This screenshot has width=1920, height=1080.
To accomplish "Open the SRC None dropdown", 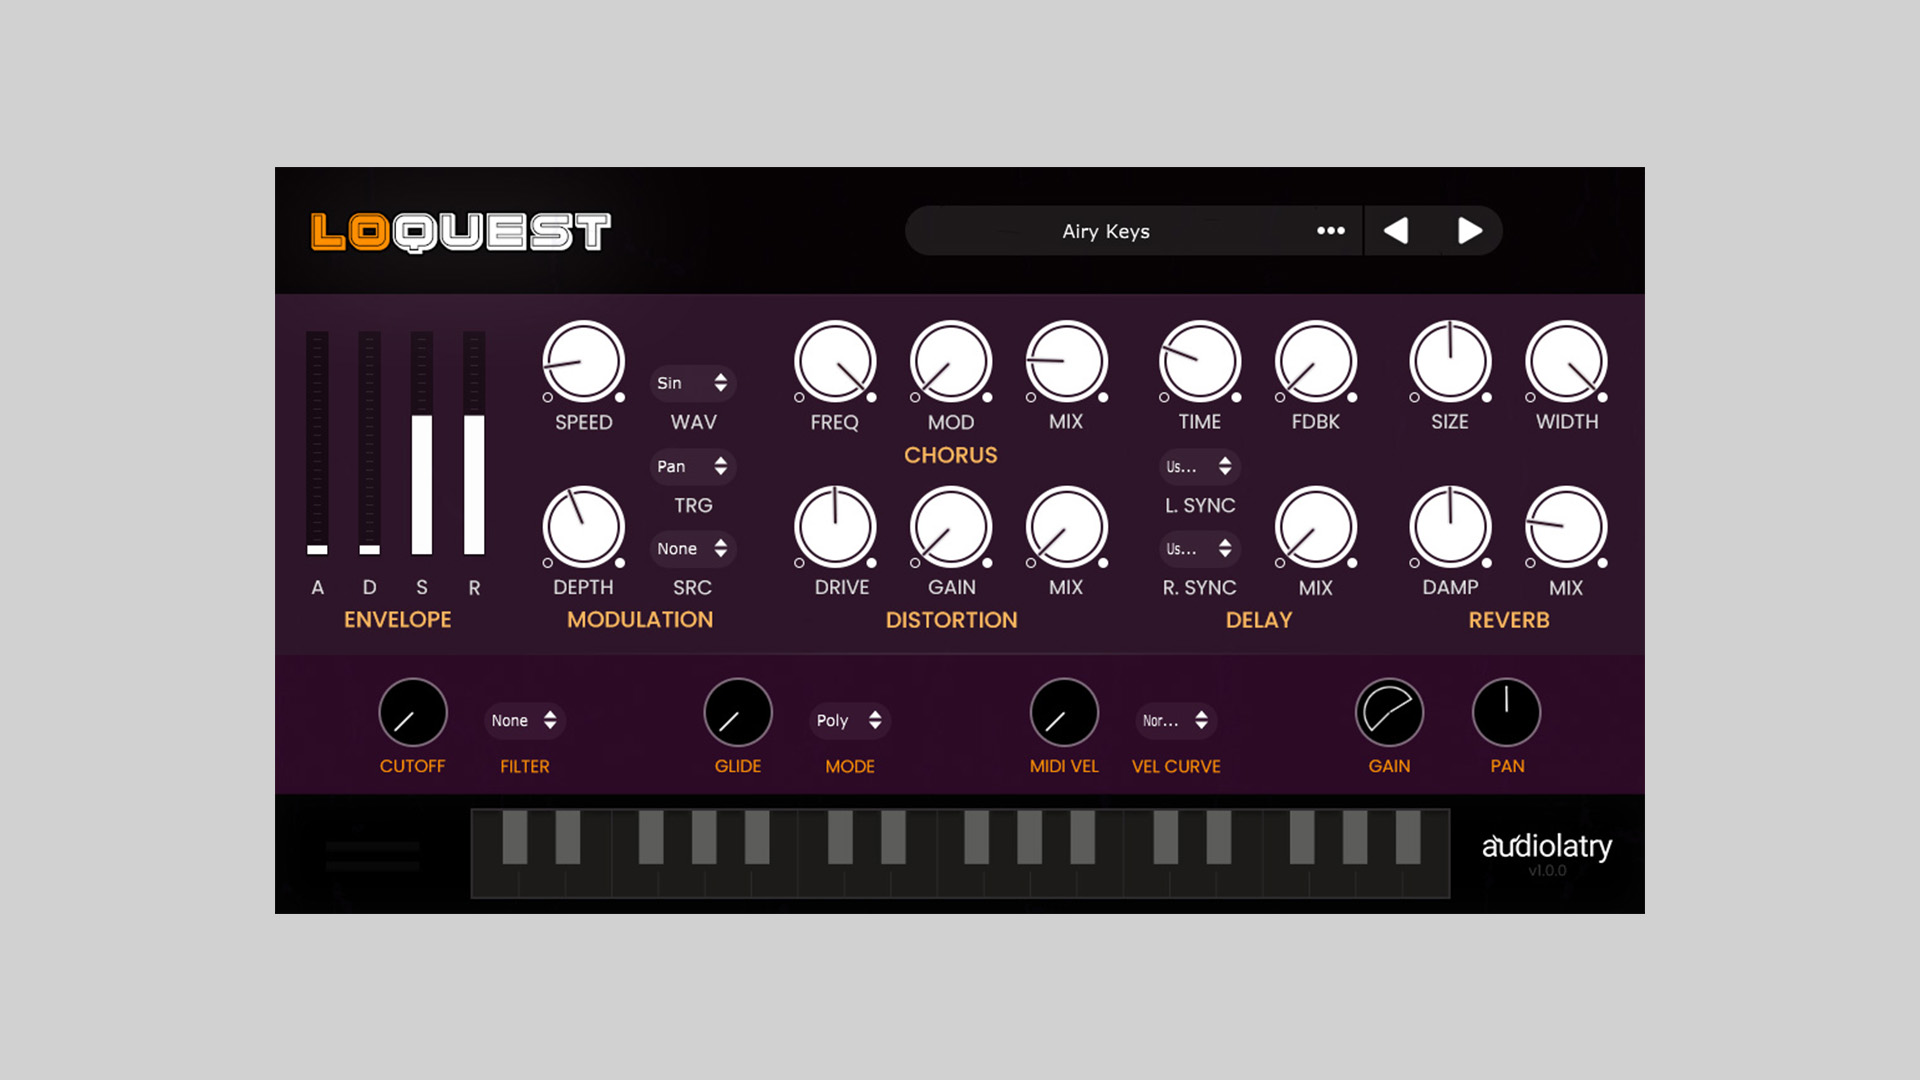I will coord(693,548).
